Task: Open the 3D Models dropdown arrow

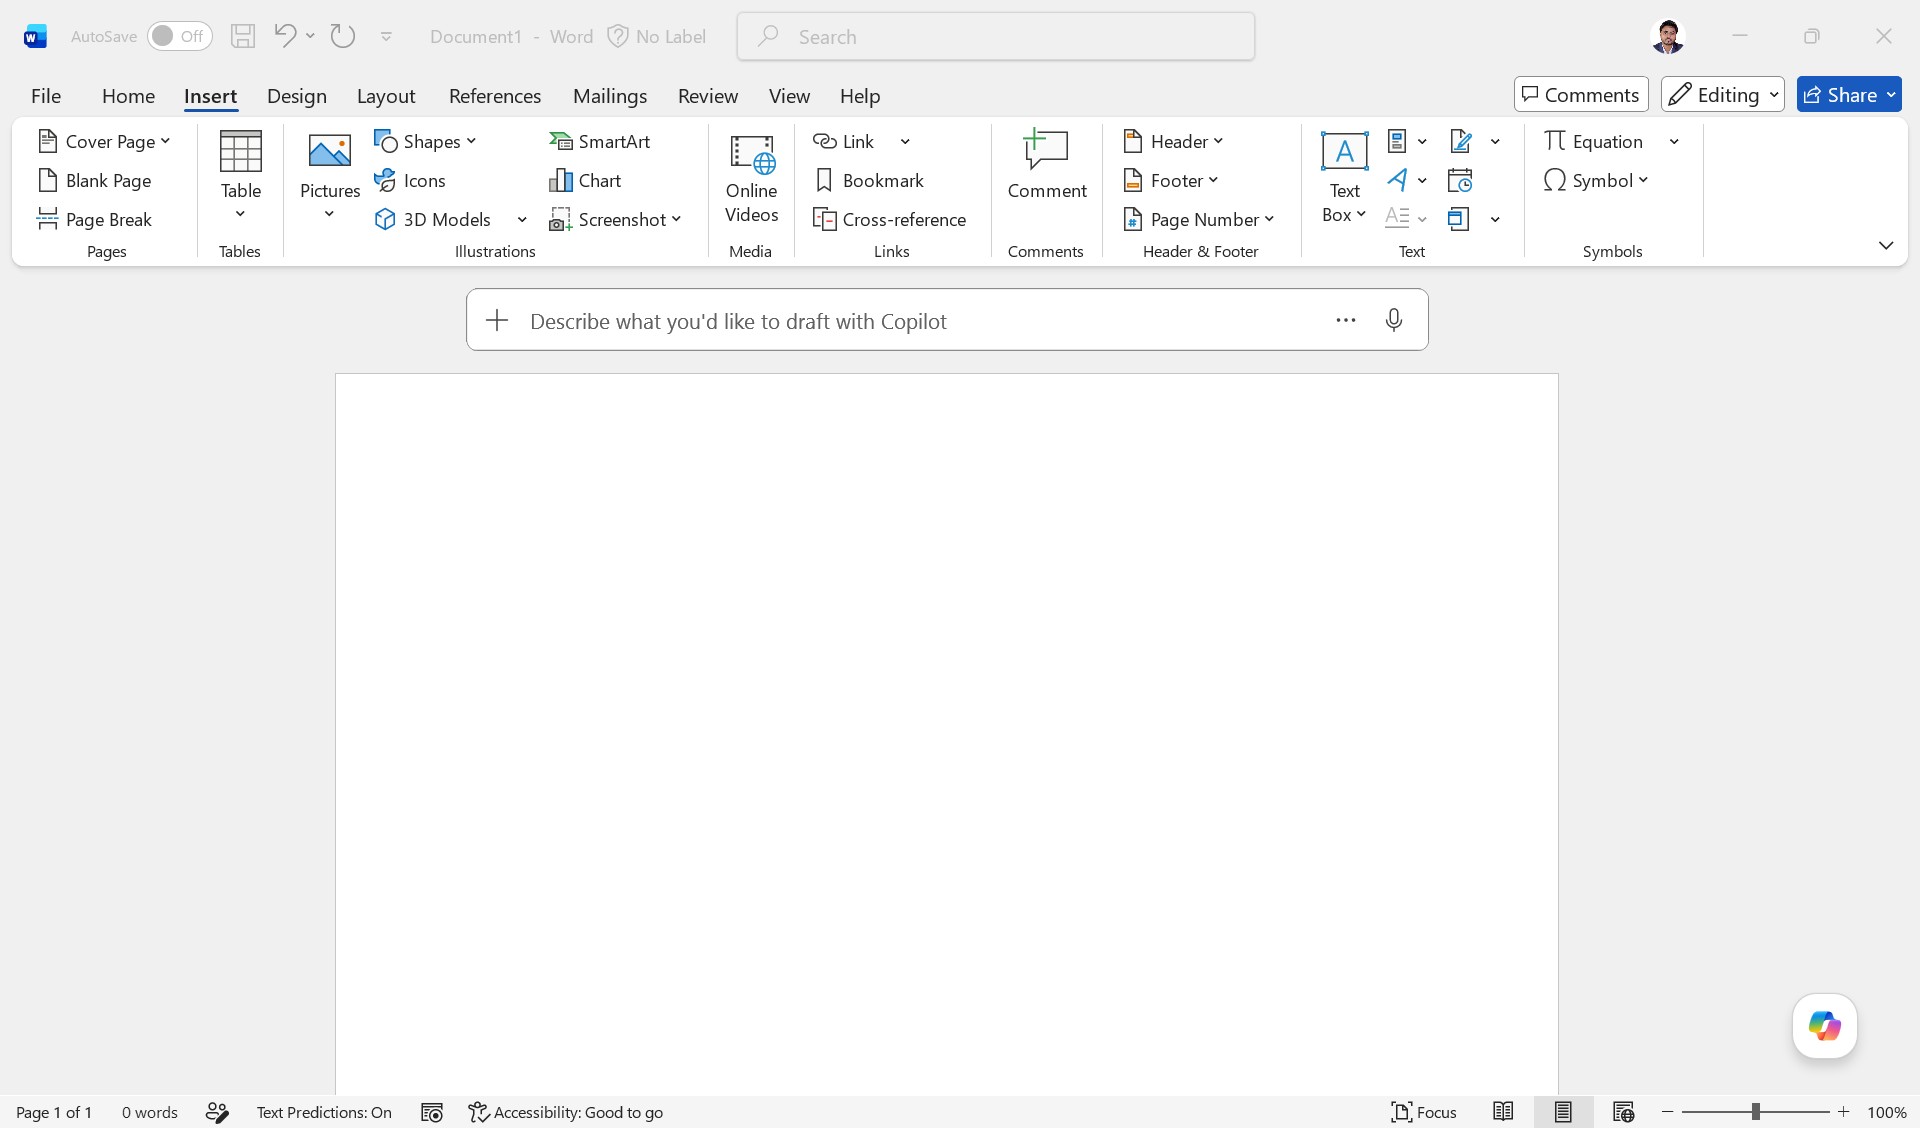Action: pyautogui.click(x=522, y=219)
